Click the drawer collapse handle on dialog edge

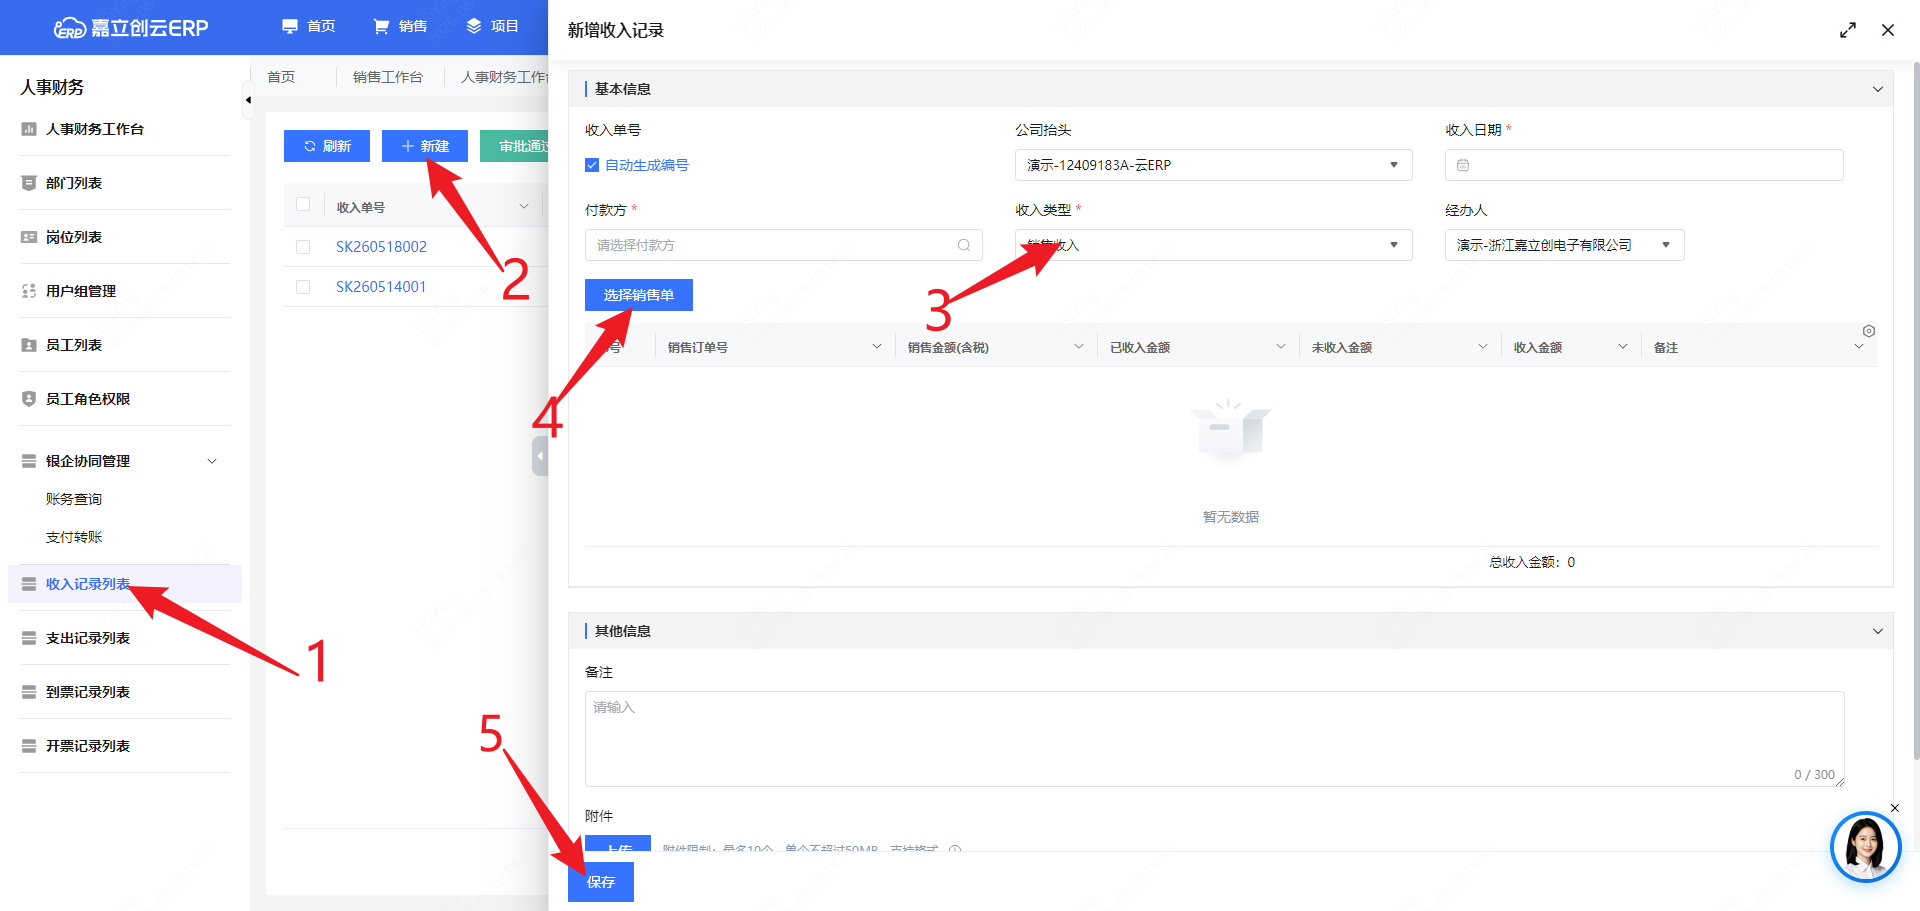(540, 456)
